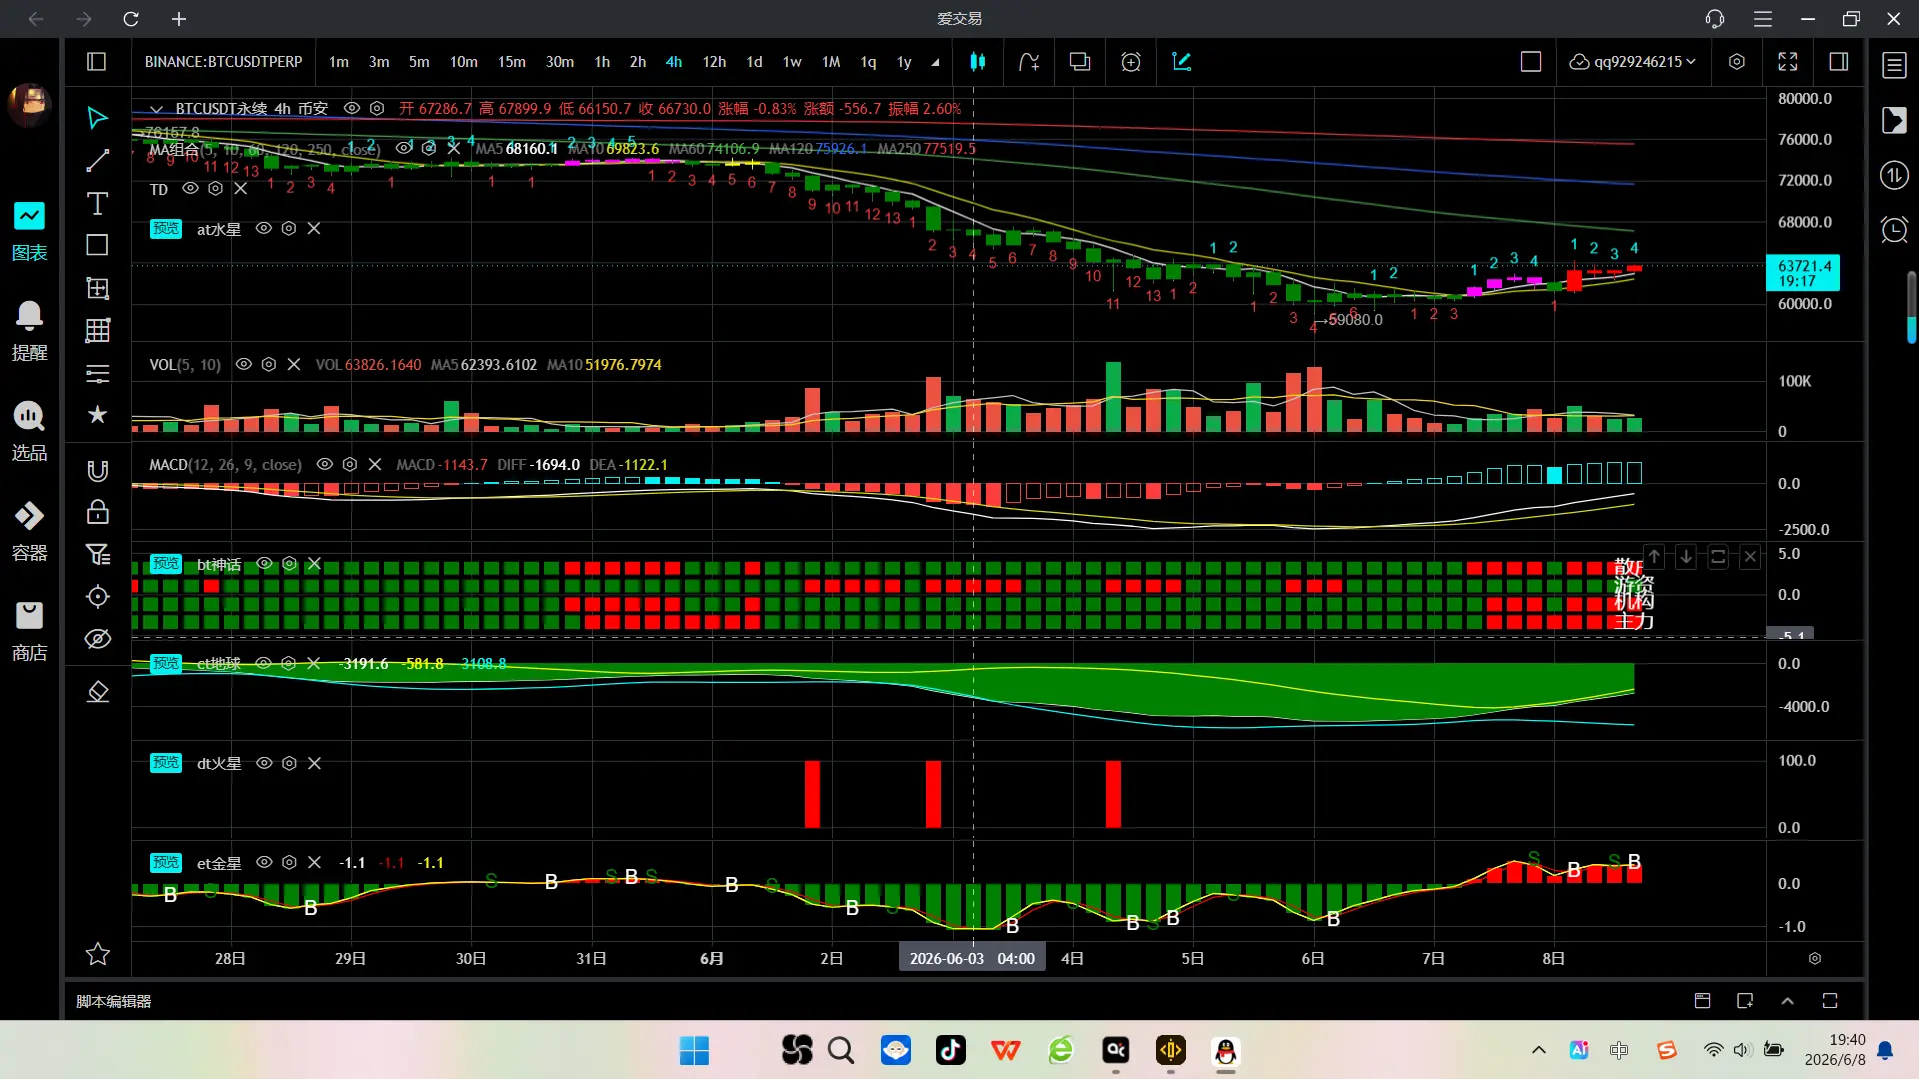The image size is (1919, 1079).
Task: Open the 容器 container section
Action: (x=29, y=532)
